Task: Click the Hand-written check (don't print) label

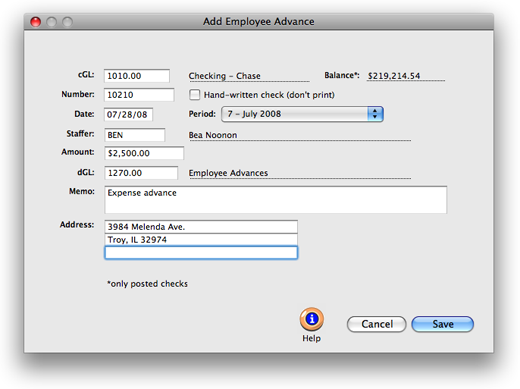Action: point(269,95)
